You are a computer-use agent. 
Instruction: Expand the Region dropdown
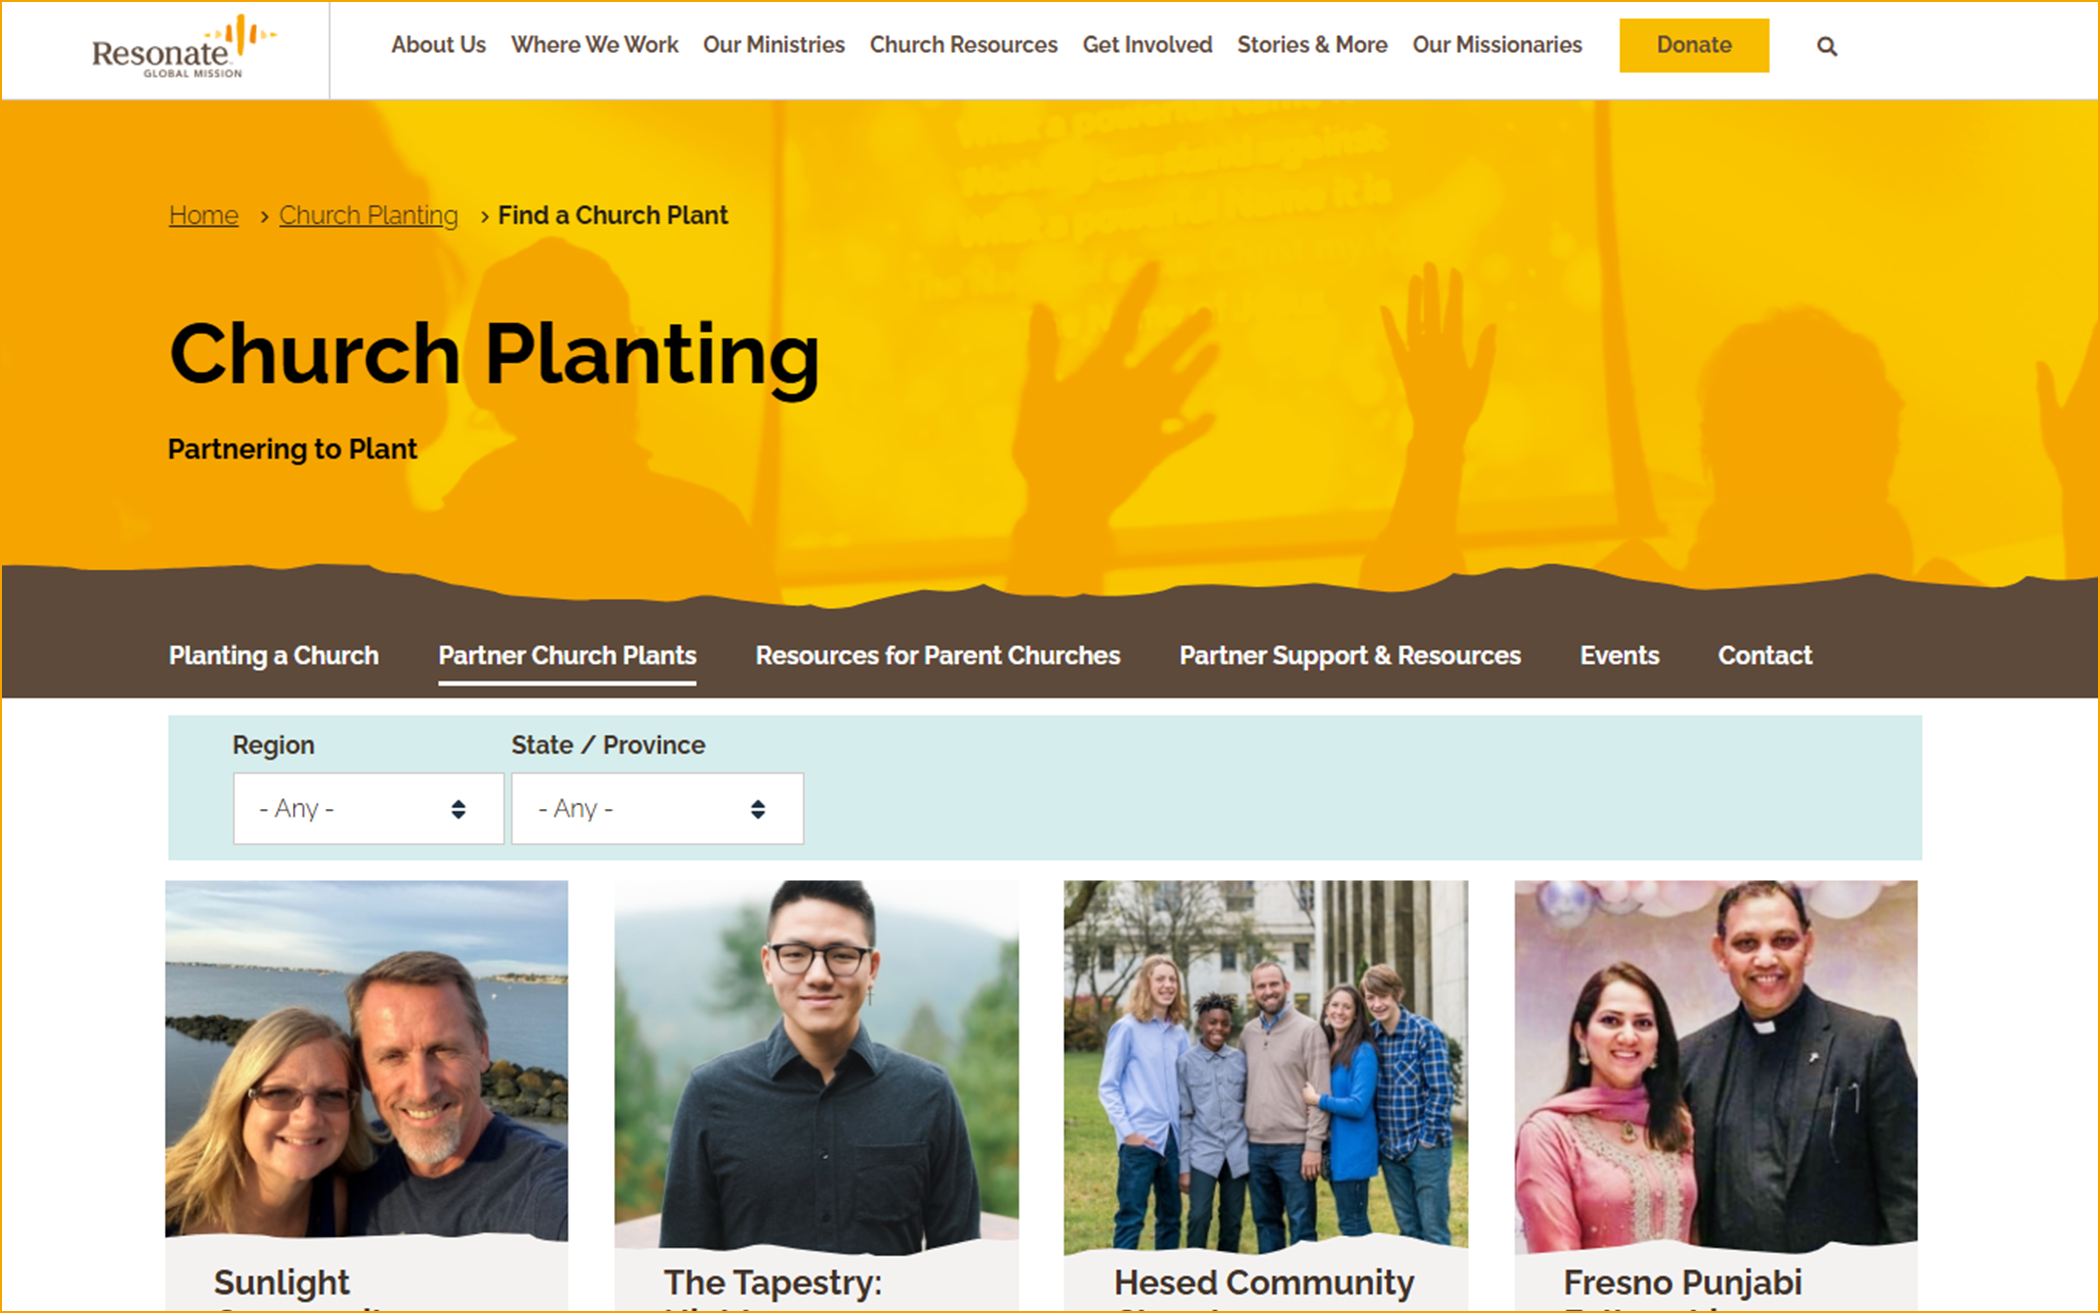(x=368, y=808)
